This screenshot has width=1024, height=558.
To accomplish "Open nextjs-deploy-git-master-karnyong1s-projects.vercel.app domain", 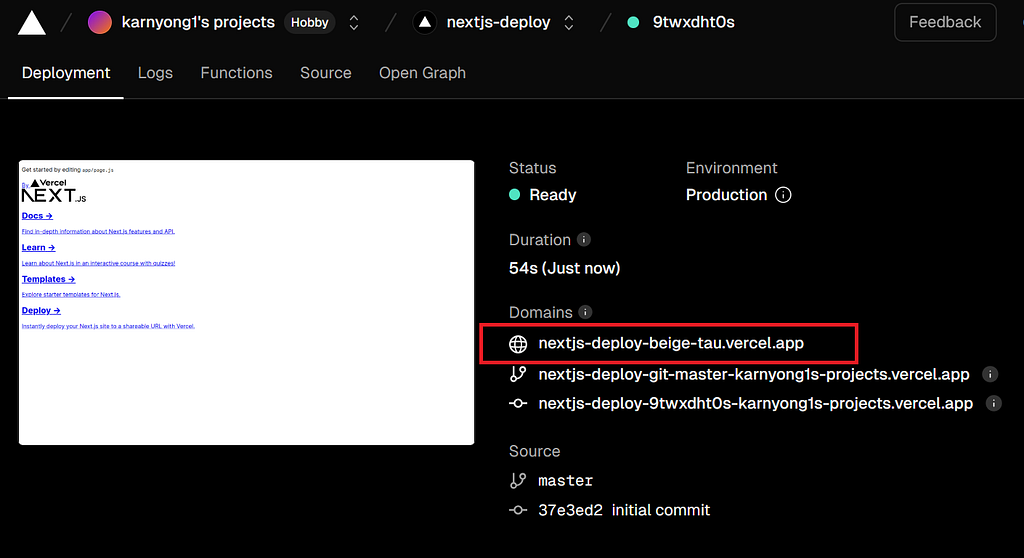I will pos(754,374).
